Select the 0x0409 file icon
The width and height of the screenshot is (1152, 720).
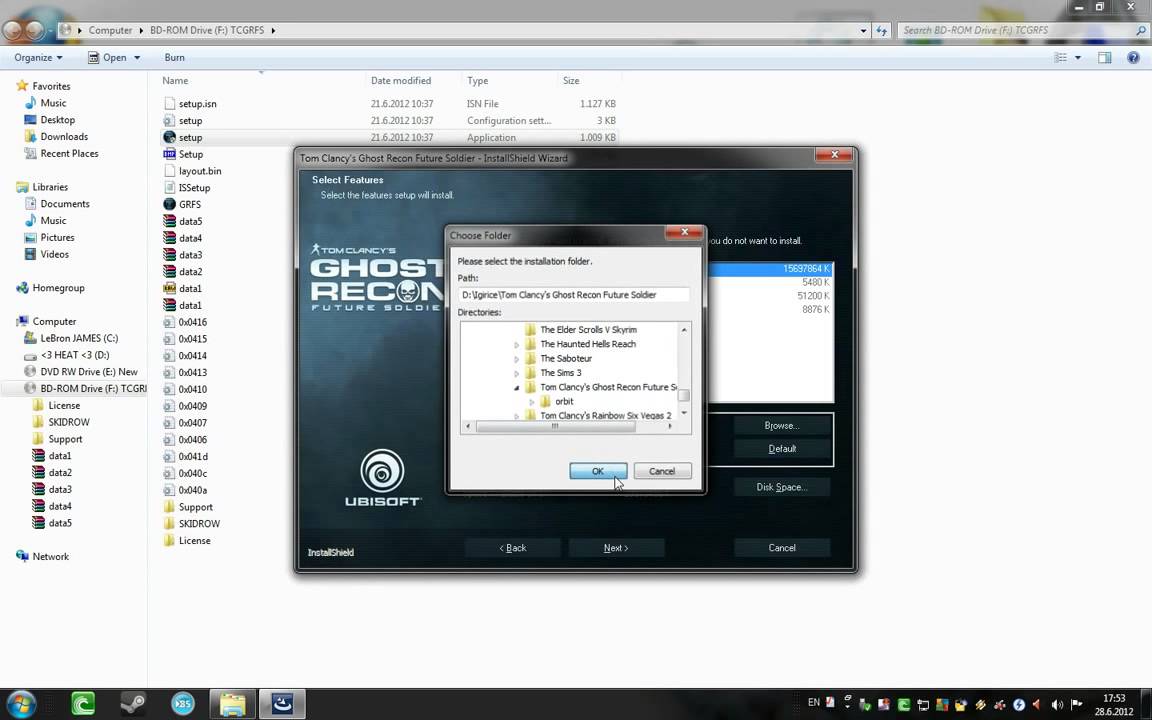[170, 406]
